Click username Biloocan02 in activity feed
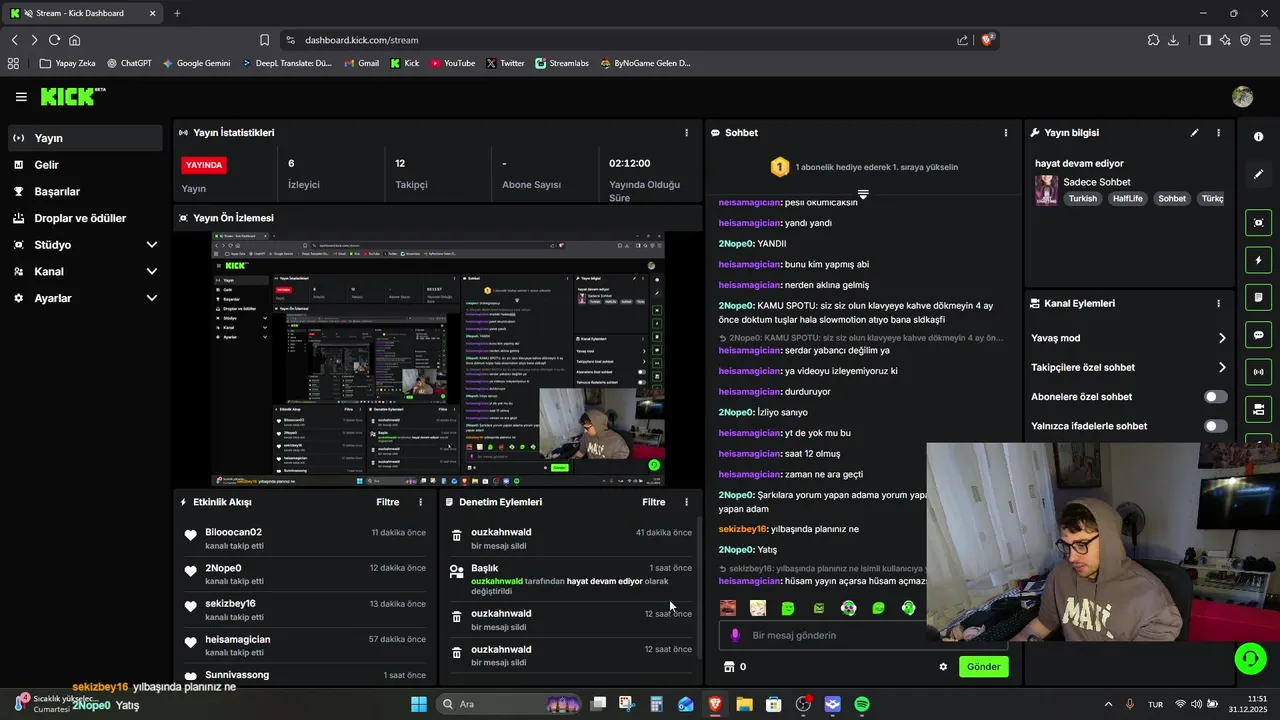Viewport: 1280px width, 720px height. [233, 532]
